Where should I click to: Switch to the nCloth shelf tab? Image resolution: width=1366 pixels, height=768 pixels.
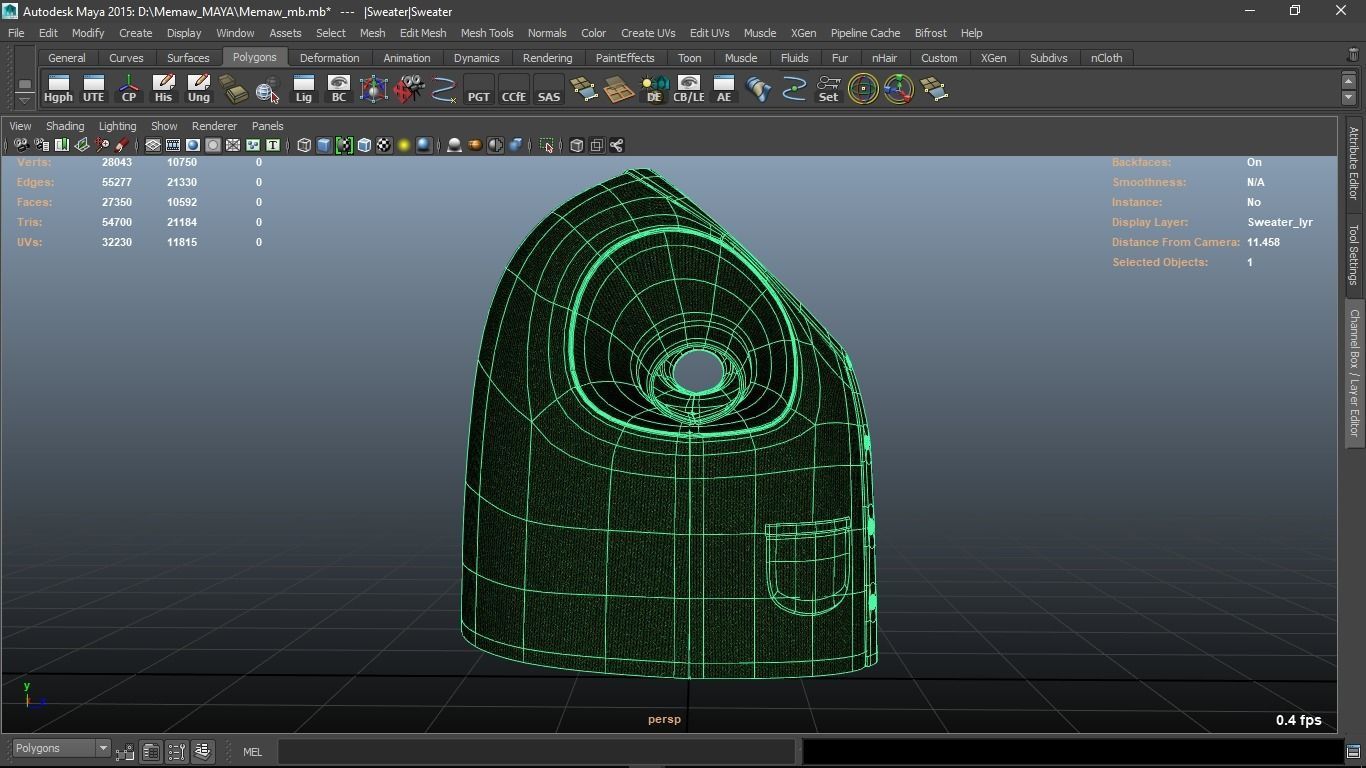click(x=1106, y=58)
